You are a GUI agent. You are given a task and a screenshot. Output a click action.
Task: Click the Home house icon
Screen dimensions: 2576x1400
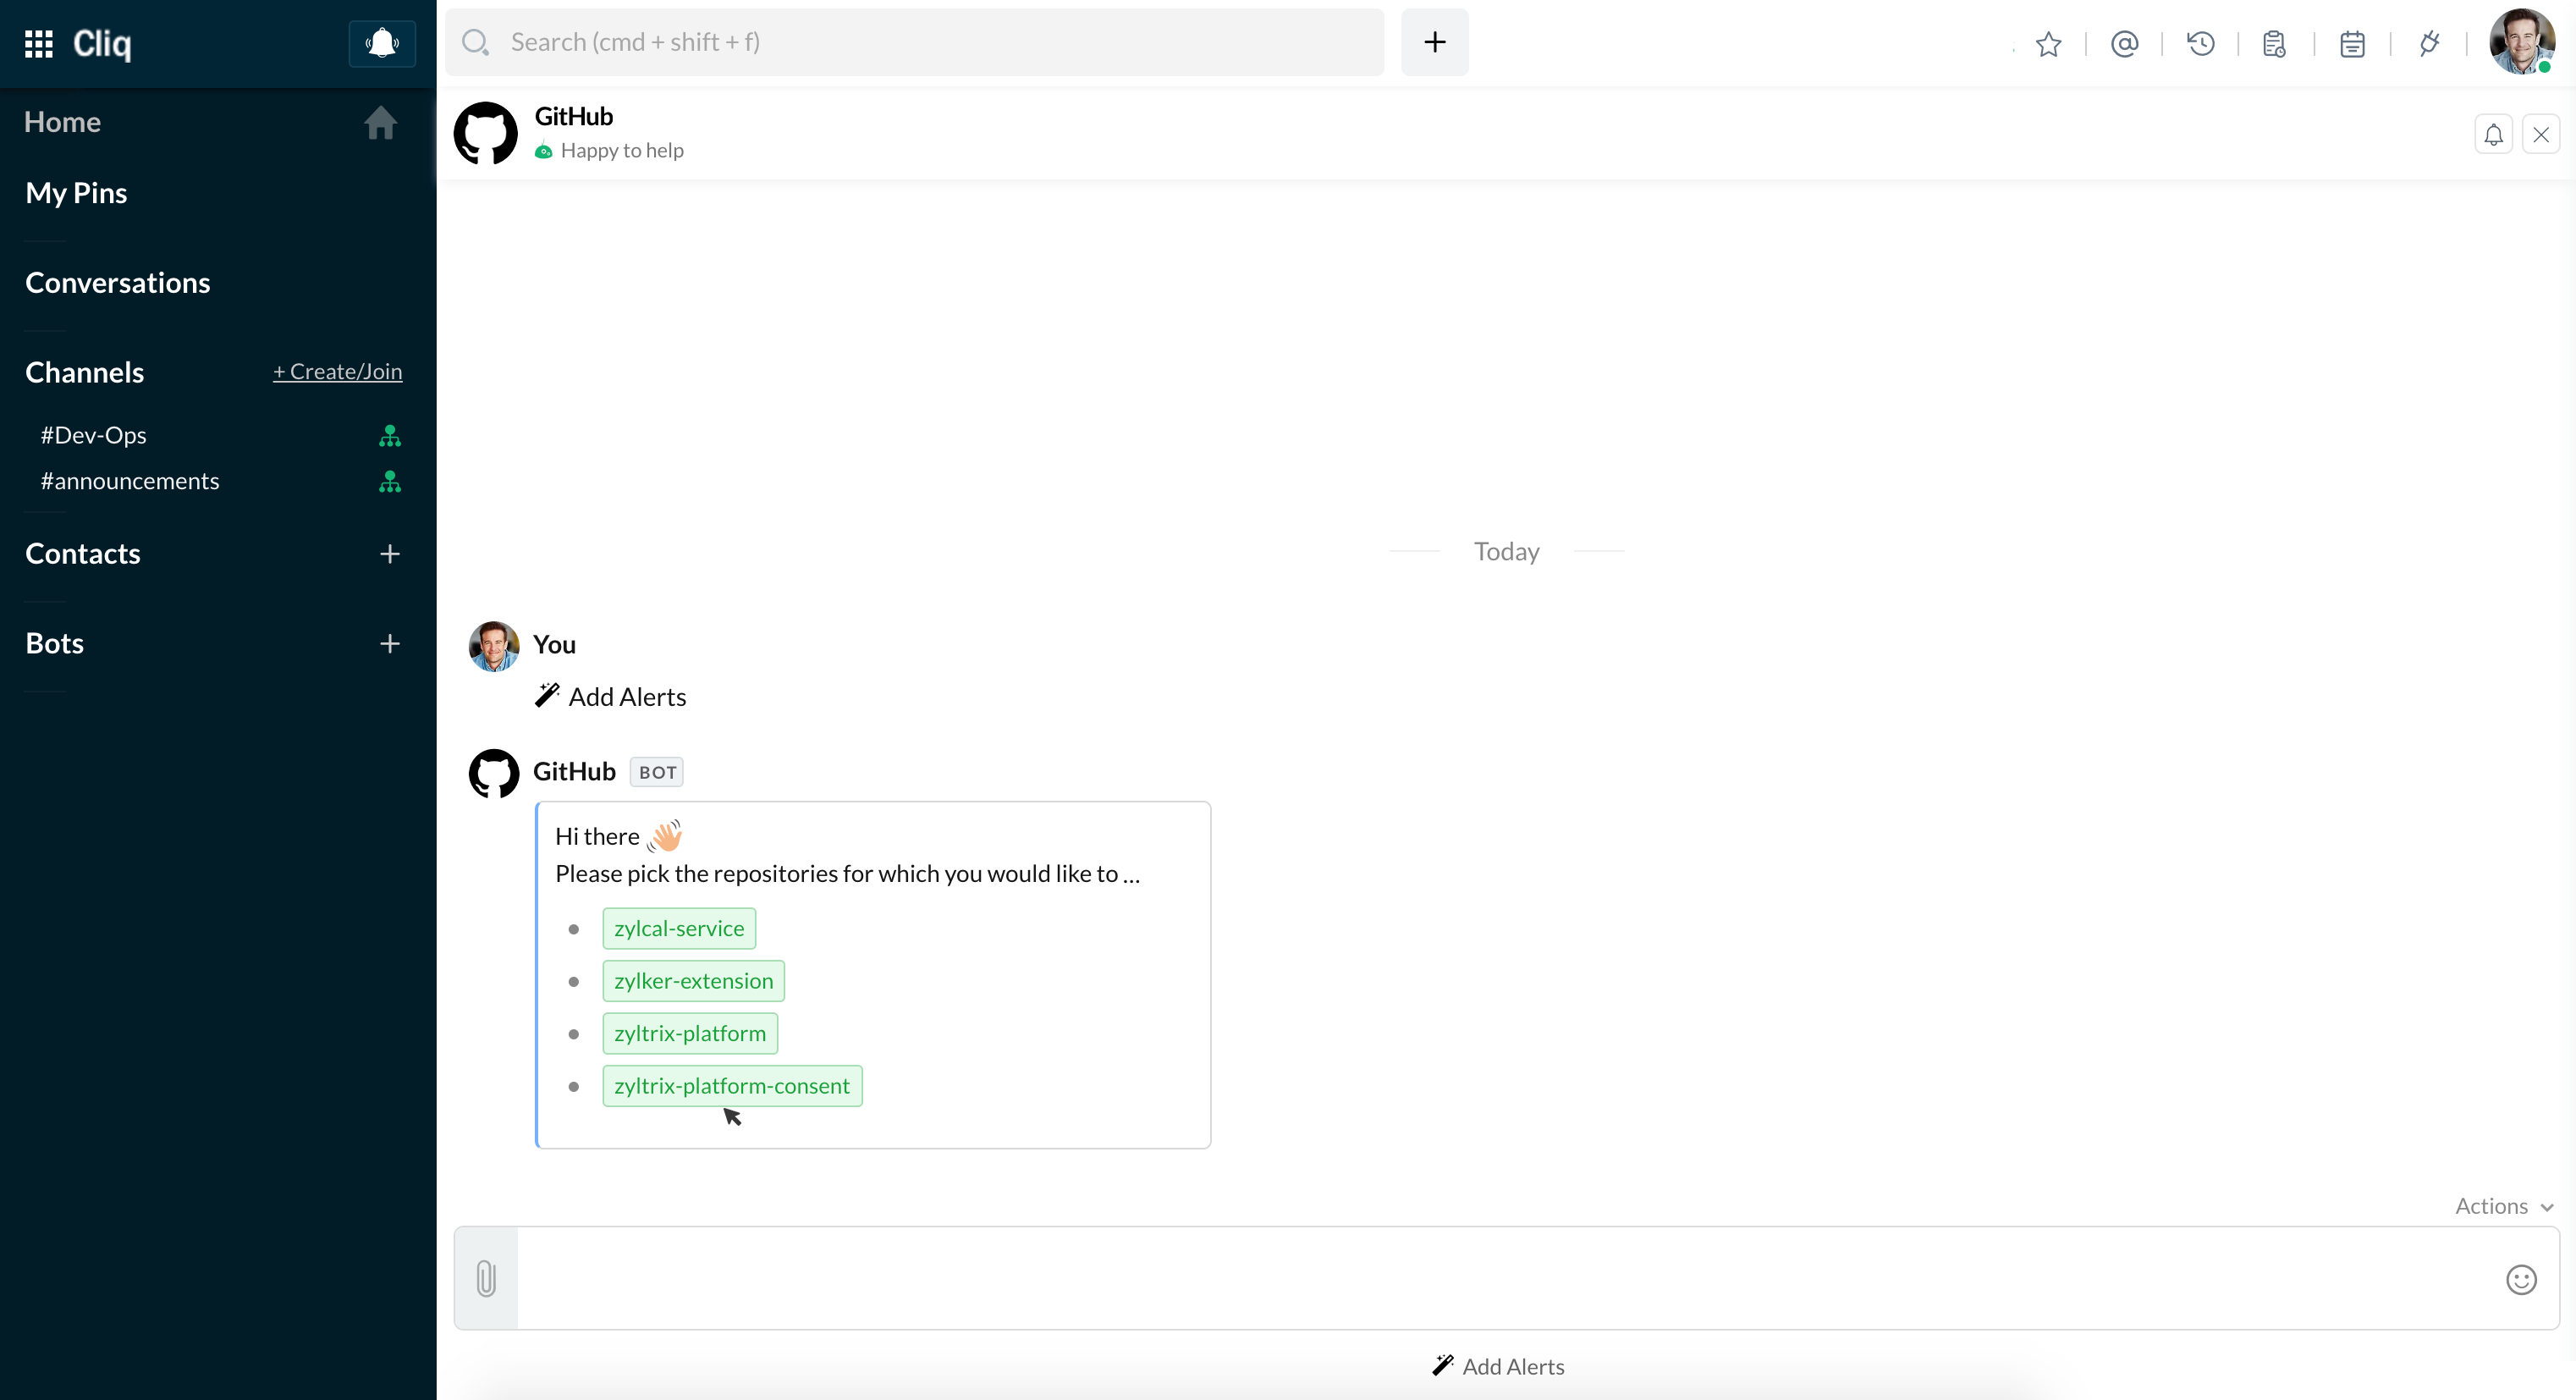(x=380, y=122)
